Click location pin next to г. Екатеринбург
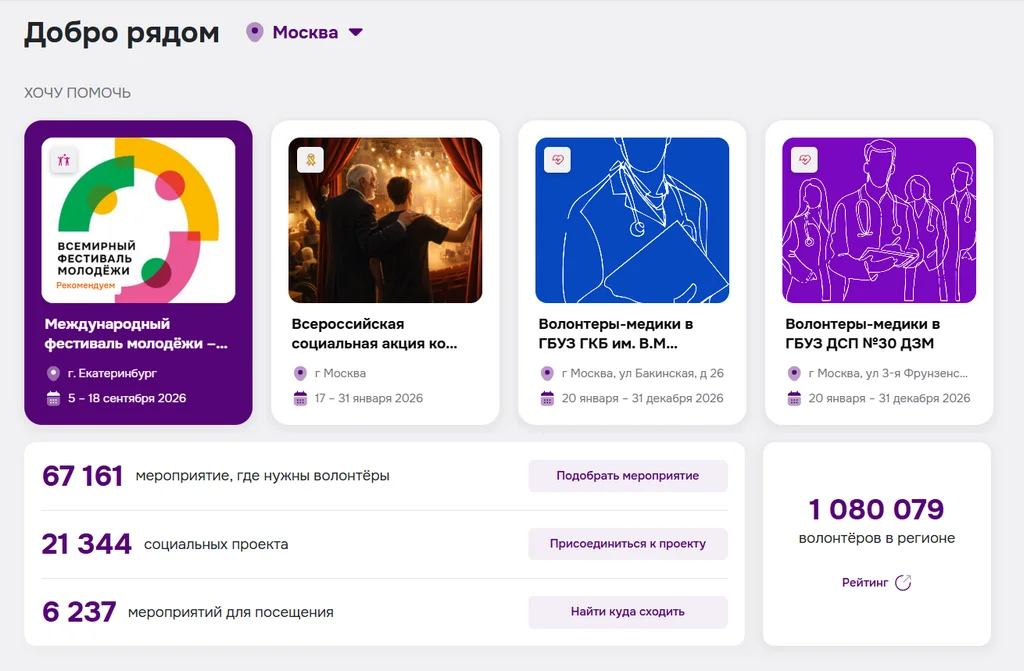Viewport: 1024px width, 671px height. [54, 373]
